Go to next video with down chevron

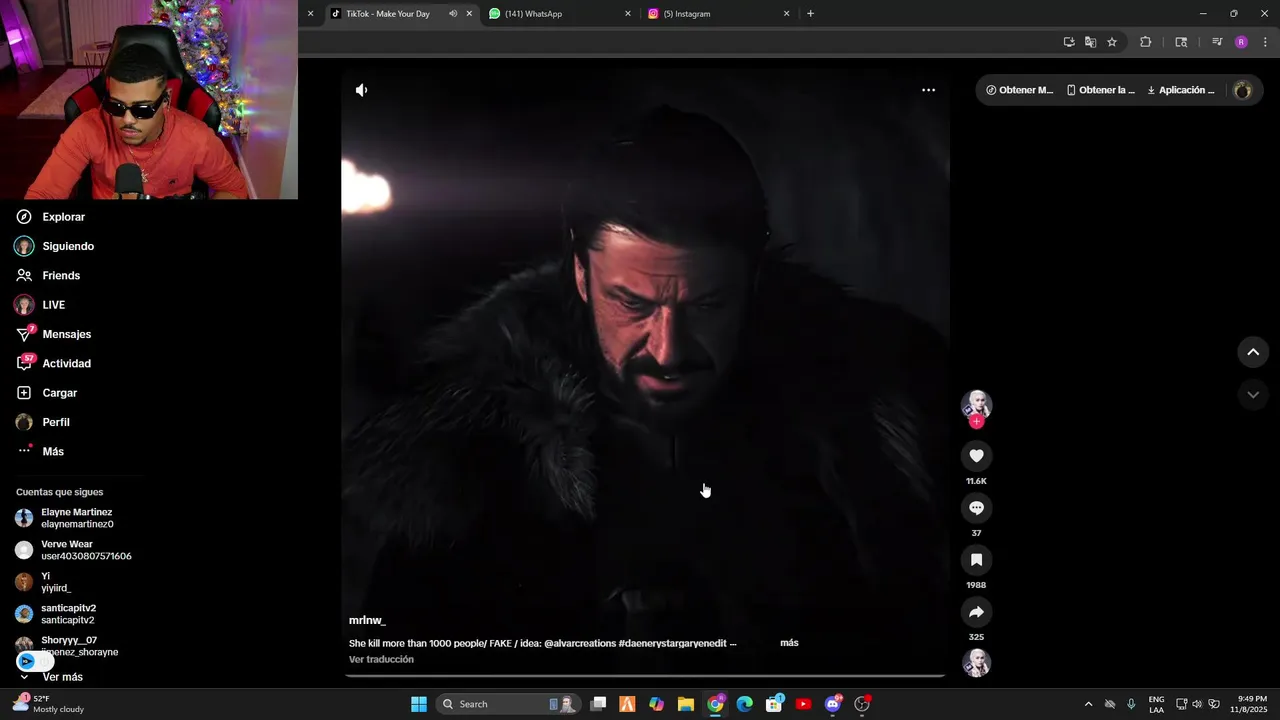1253,395
